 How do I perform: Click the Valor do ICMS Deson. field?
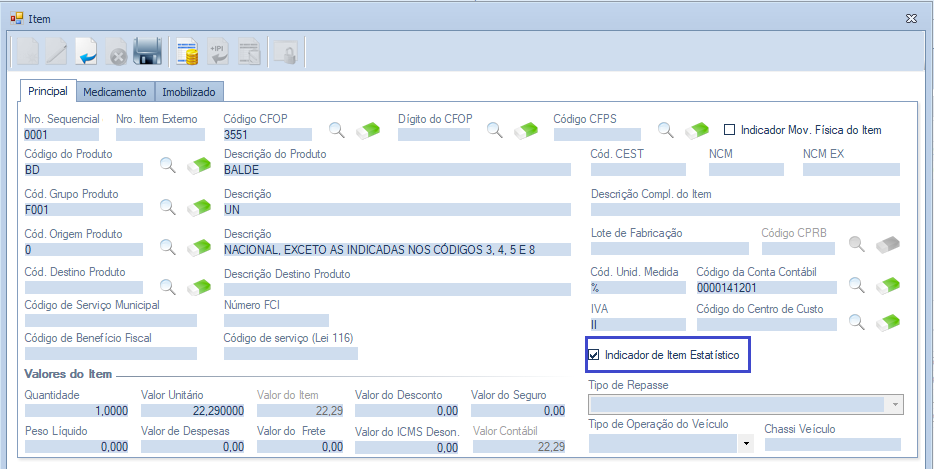pos(407,448)
